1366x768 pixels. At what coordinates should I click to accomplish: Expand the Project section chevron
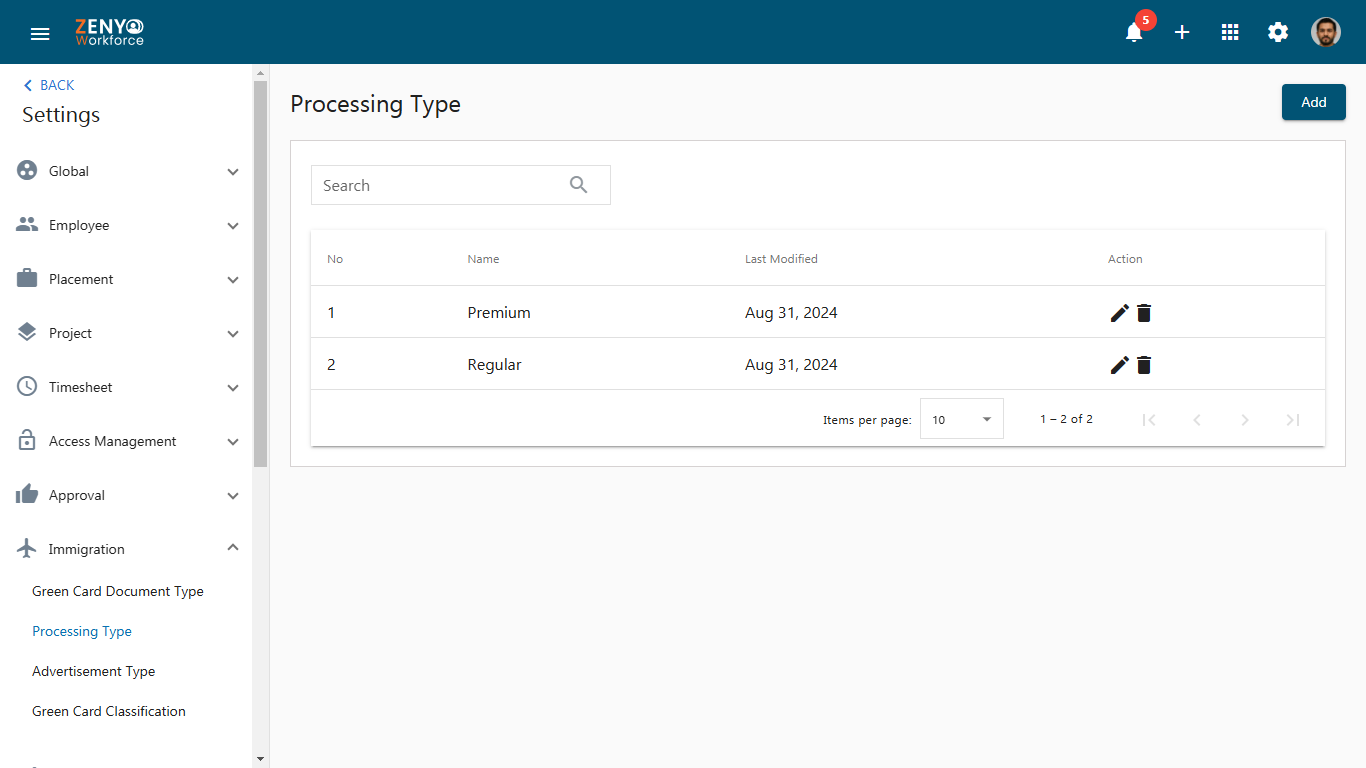tap(233, 334)
